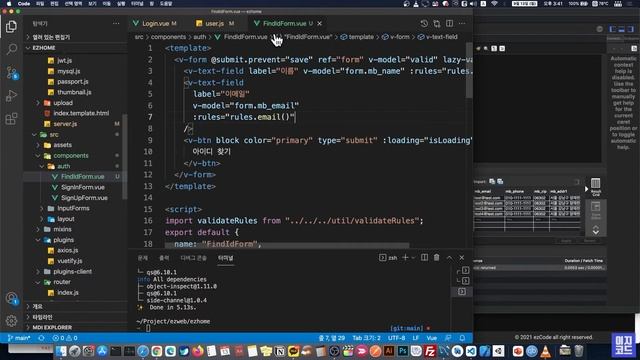This screenshot has height=360, width=640.
Task: Open Finder from the Dock
Action: point(61,351)
